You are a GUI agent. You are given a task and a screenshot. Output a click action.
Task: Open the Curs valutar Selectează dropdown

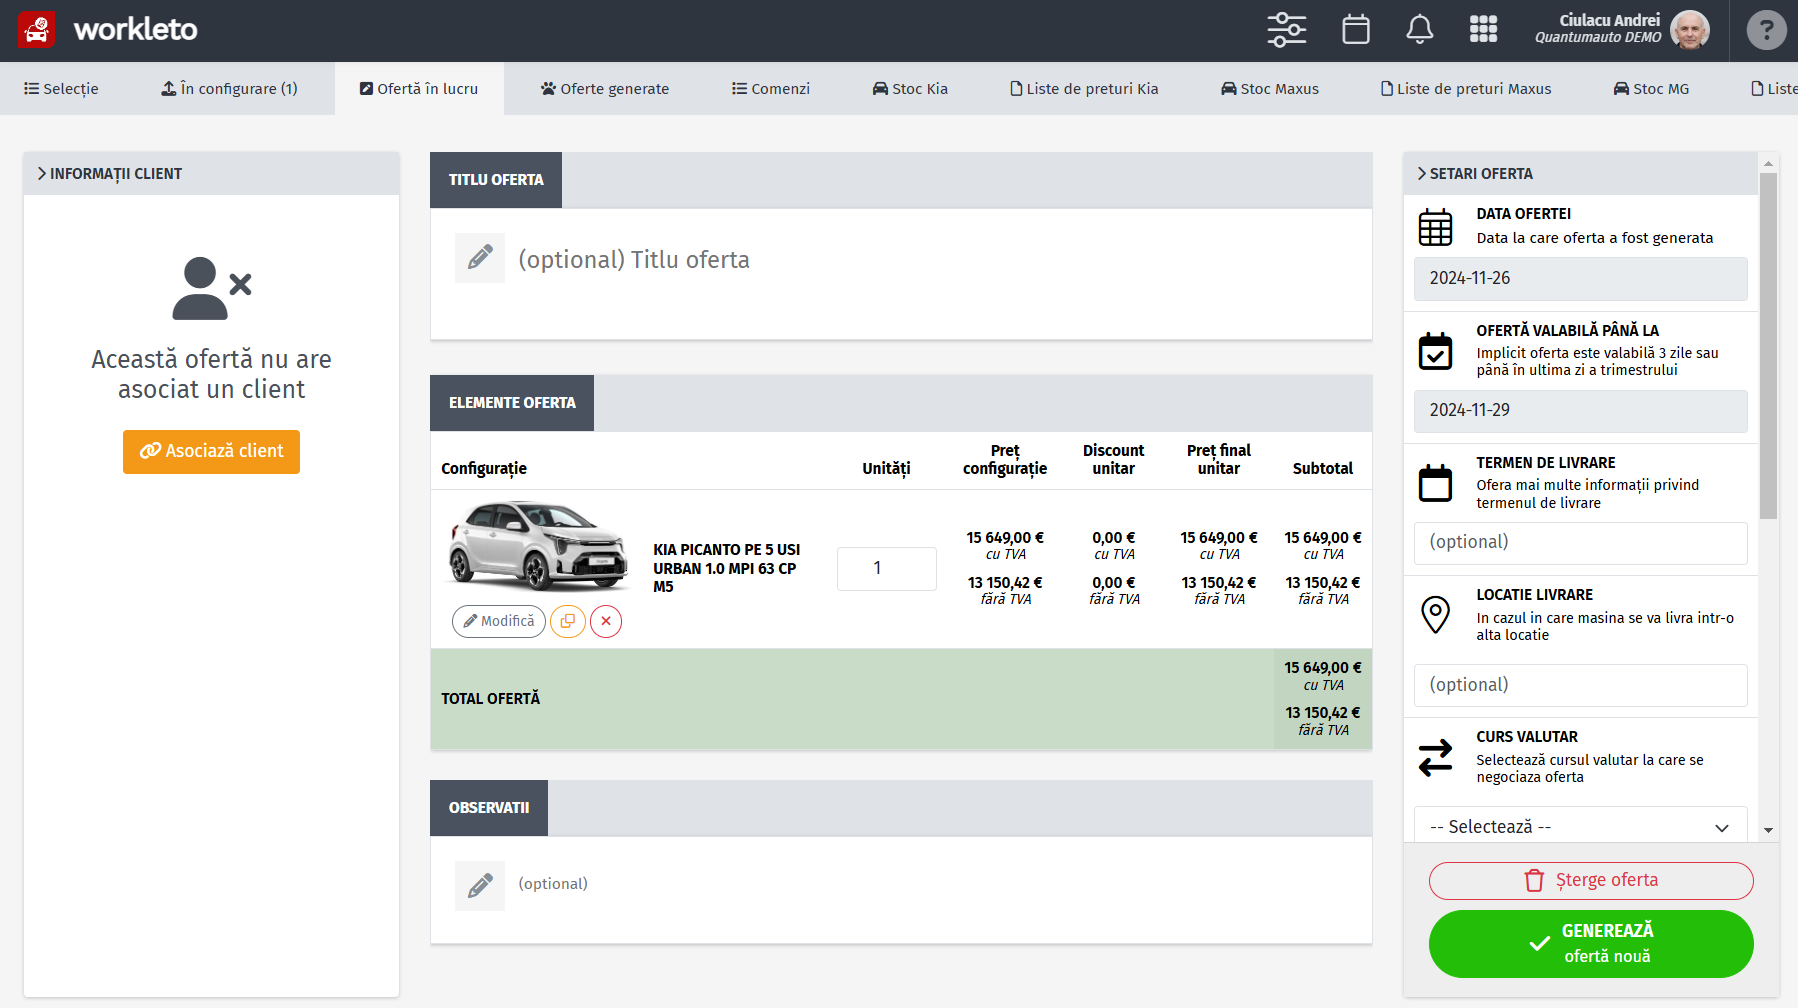pyautogui.click(x=1580, y=826)
